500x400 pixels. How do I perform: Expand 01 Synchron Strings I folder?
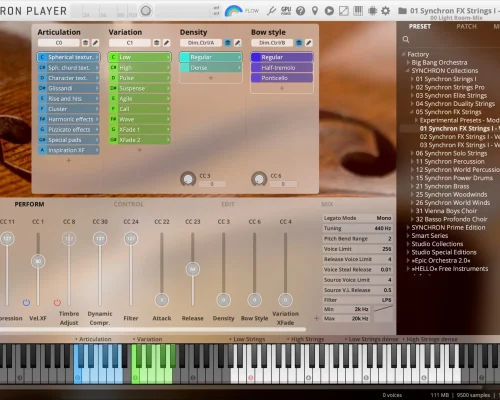point(412,79)
